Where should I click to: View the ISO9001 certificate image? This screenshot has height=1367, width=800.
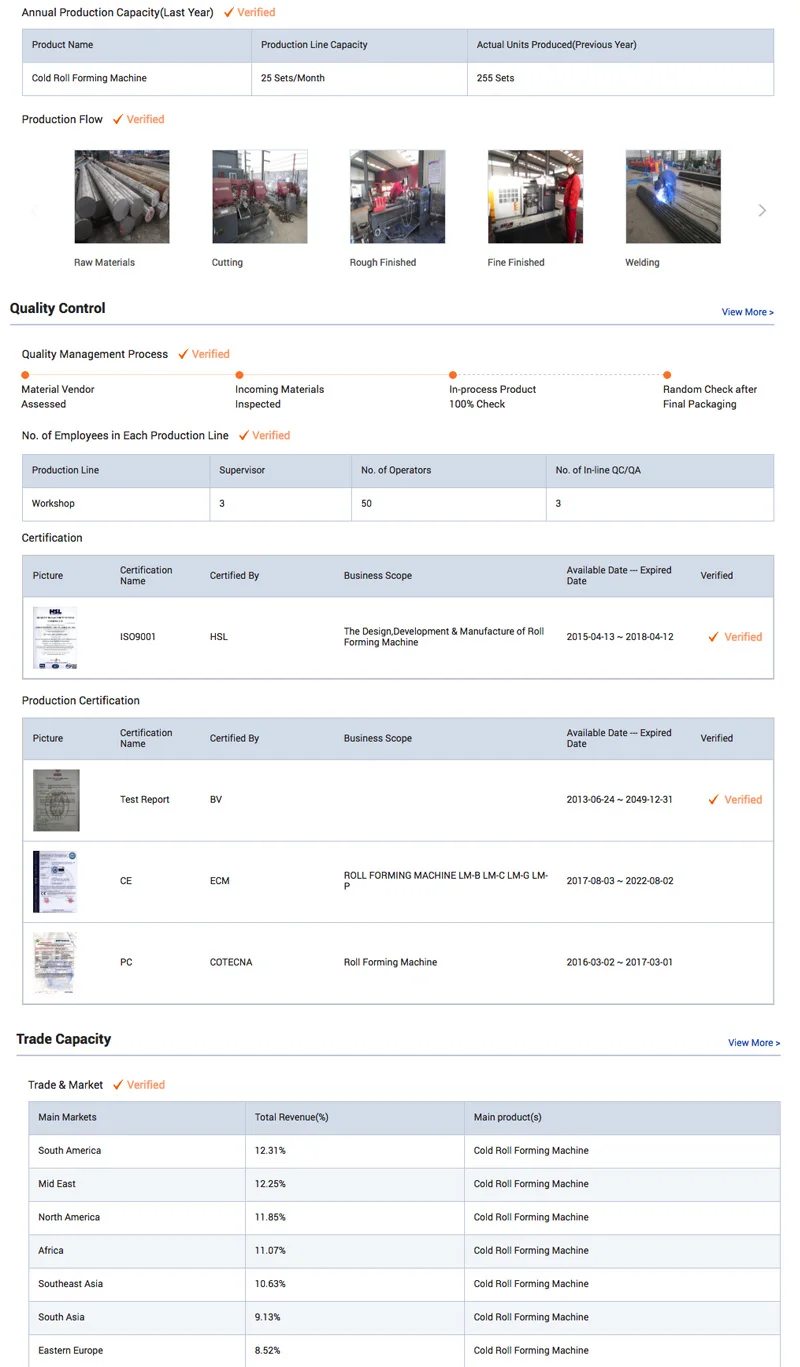coord(55,637)
